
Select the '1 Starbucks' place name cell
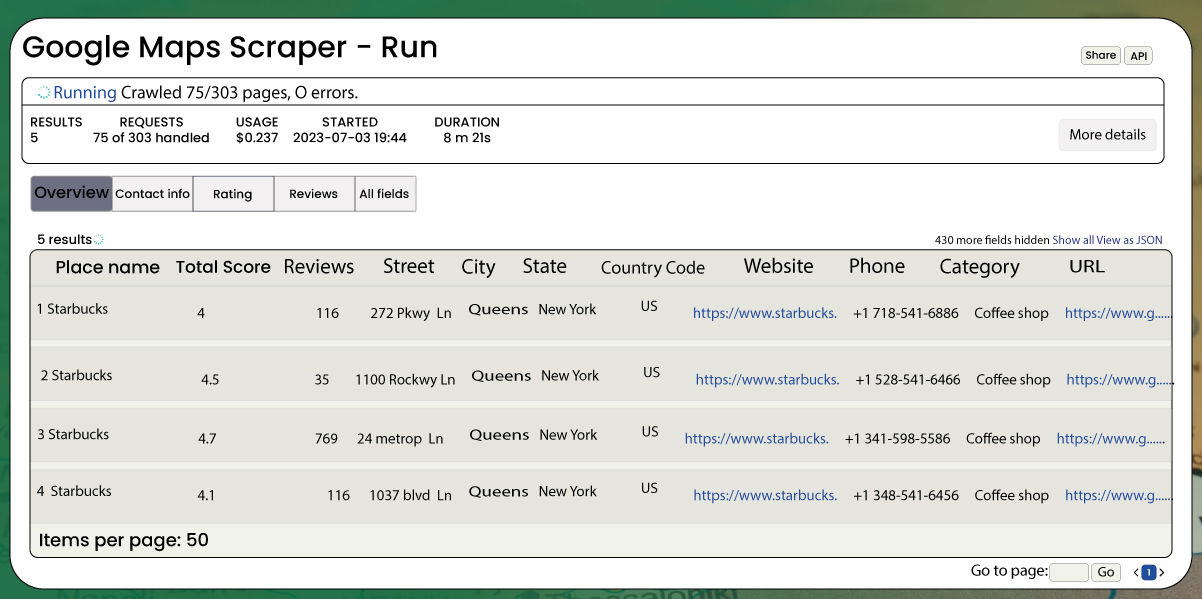(x=73, y=309)
